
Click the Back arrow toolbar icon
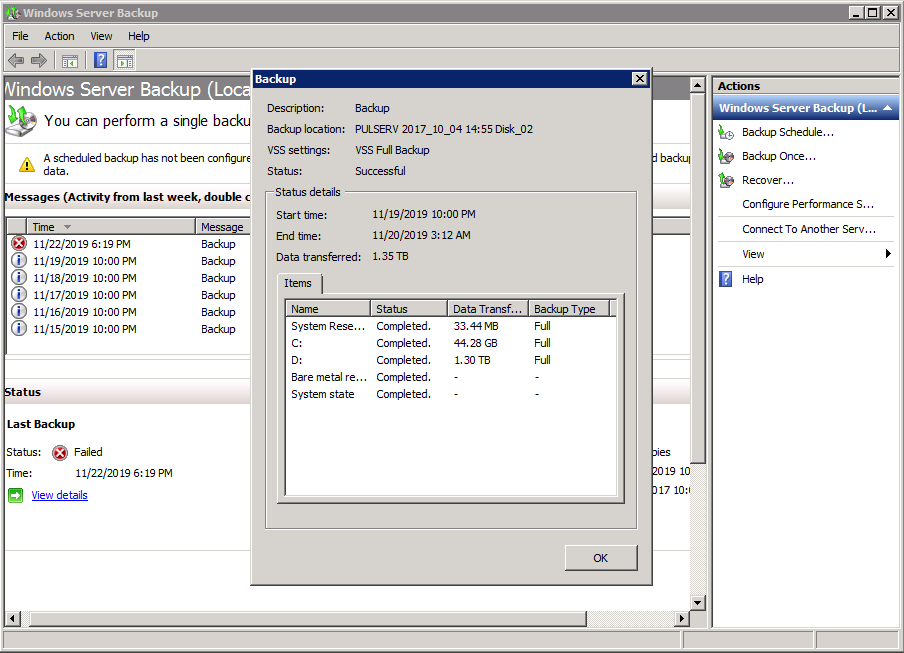[x=16, y=60]
